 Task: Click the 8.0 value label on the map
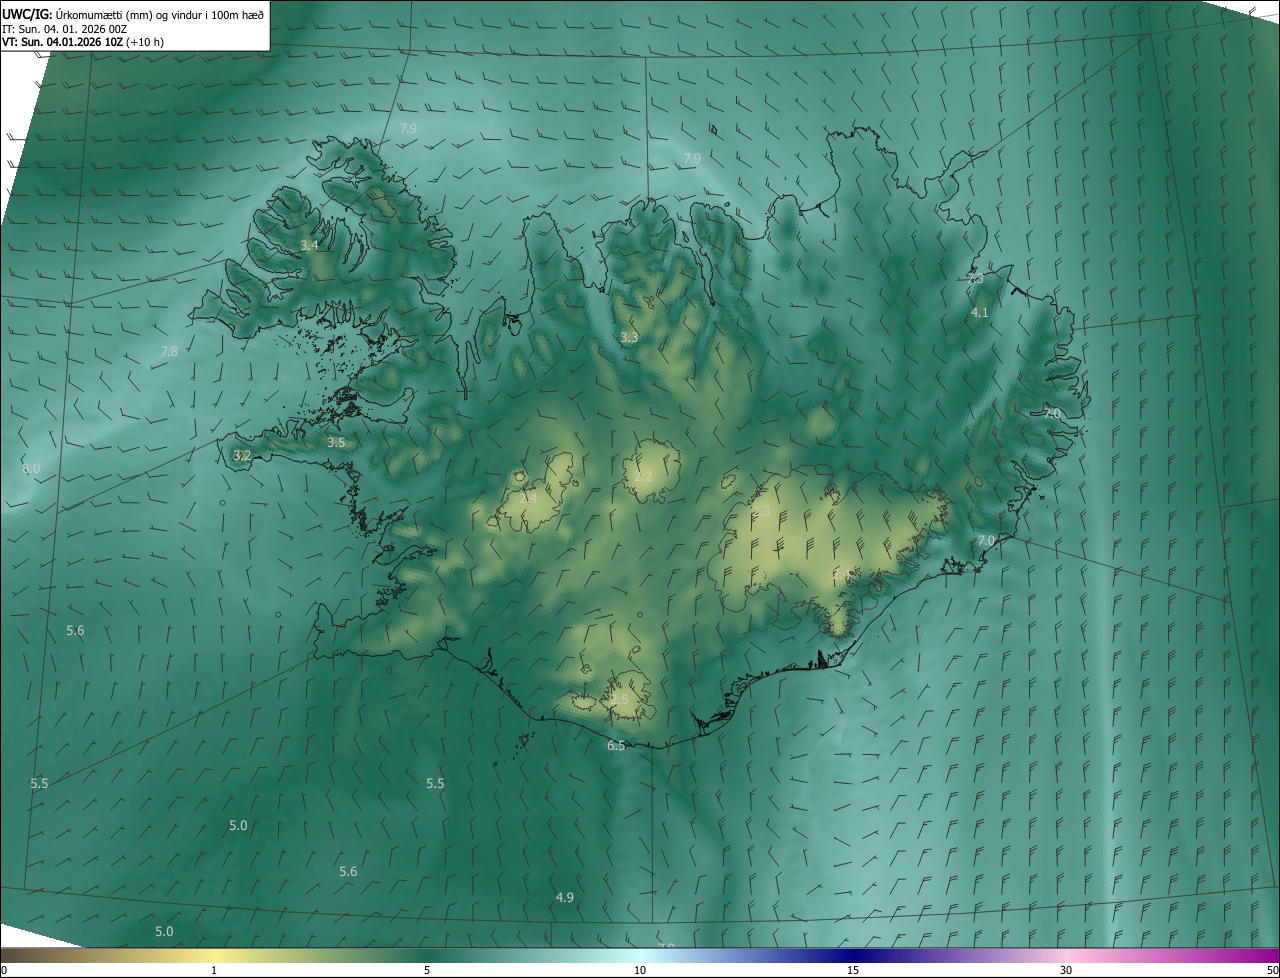pyautogui.click(x=31, y=469)
